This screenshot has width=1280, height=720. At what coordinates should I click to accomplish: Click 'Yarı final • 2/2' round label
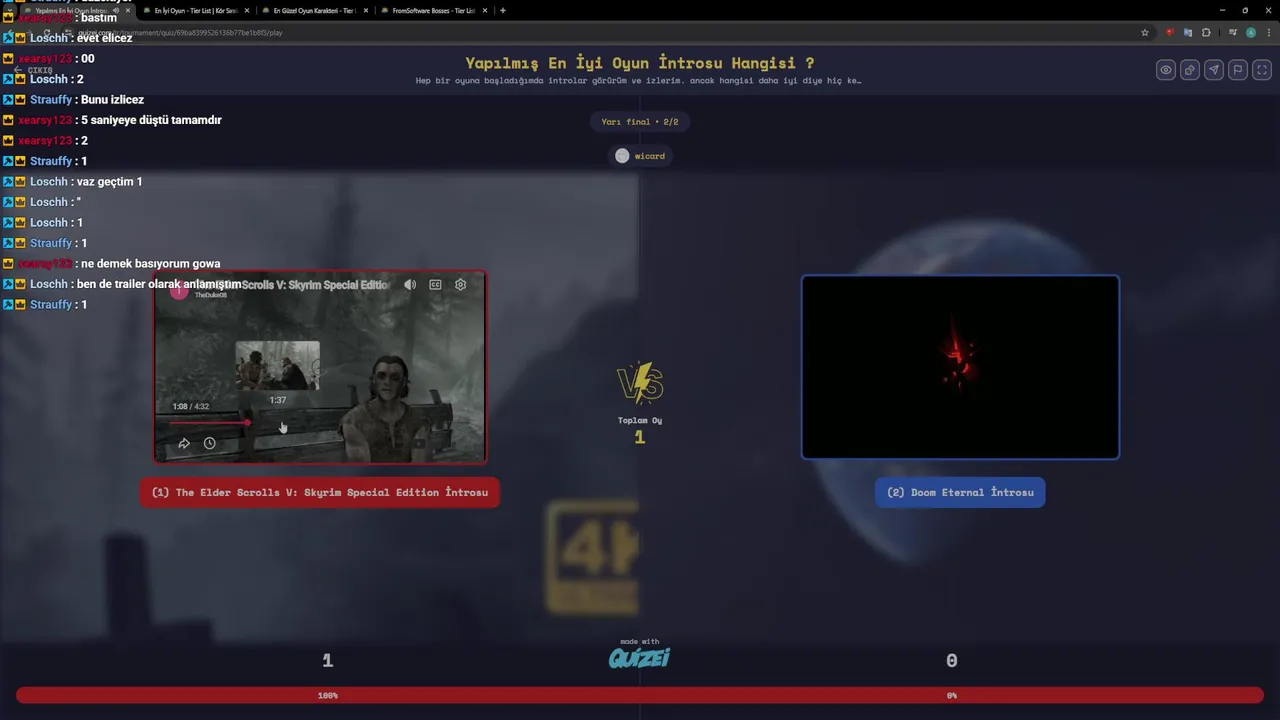point(640,122)
